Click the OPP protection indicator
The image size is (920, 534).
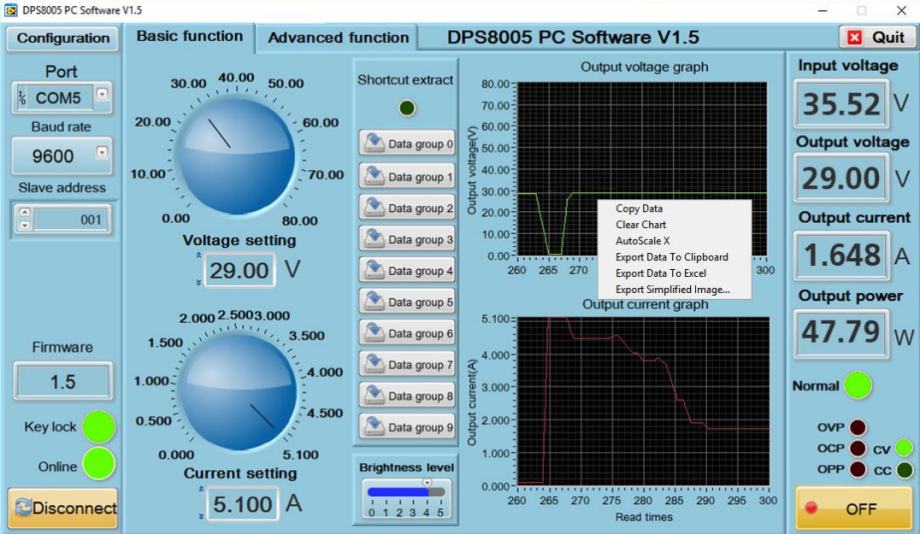pos(857,469)
